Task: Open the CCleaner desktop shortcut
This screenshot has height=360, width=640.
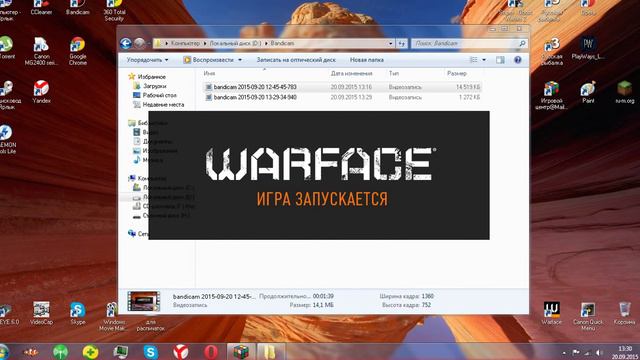Action: click(x=41, y=7)
